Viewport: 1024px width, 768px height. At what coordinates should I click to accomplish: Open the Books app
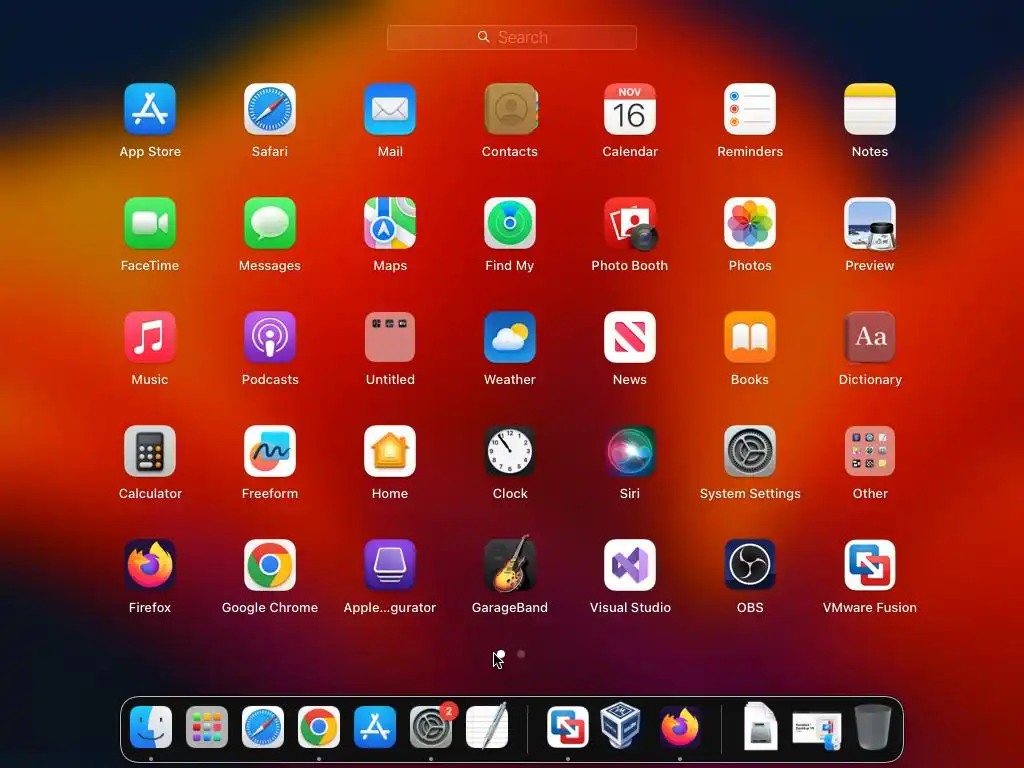pos(750,337)
